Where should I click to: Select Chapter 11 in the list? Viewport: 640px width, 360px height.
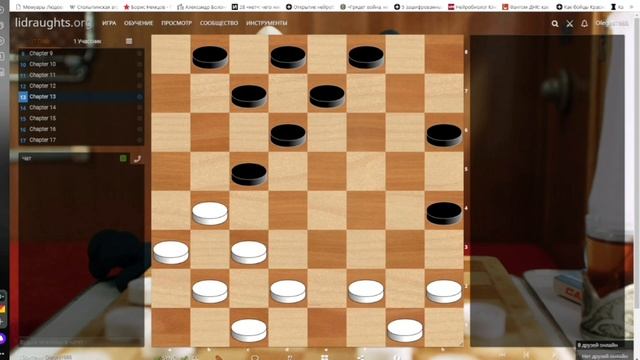81,75
